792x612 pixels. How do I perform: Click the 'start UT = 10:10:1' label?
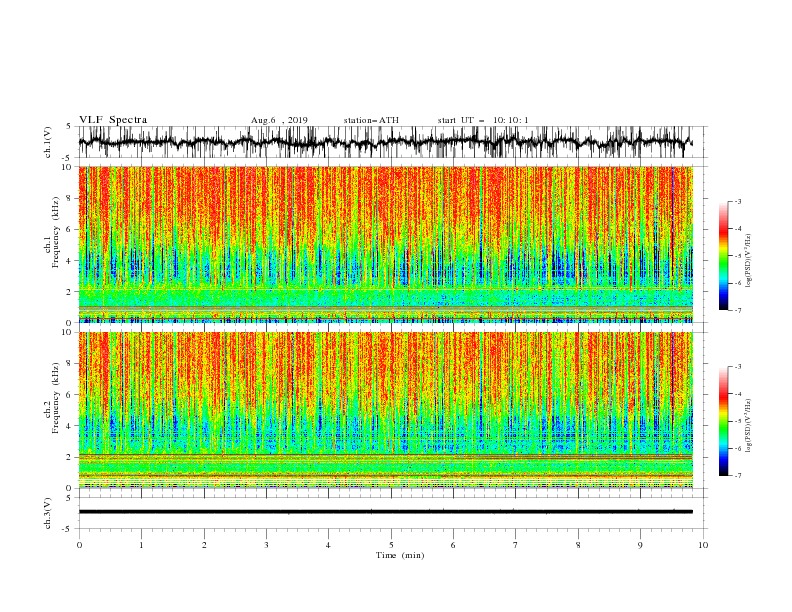pyautogui.click(x=483, y=120)
